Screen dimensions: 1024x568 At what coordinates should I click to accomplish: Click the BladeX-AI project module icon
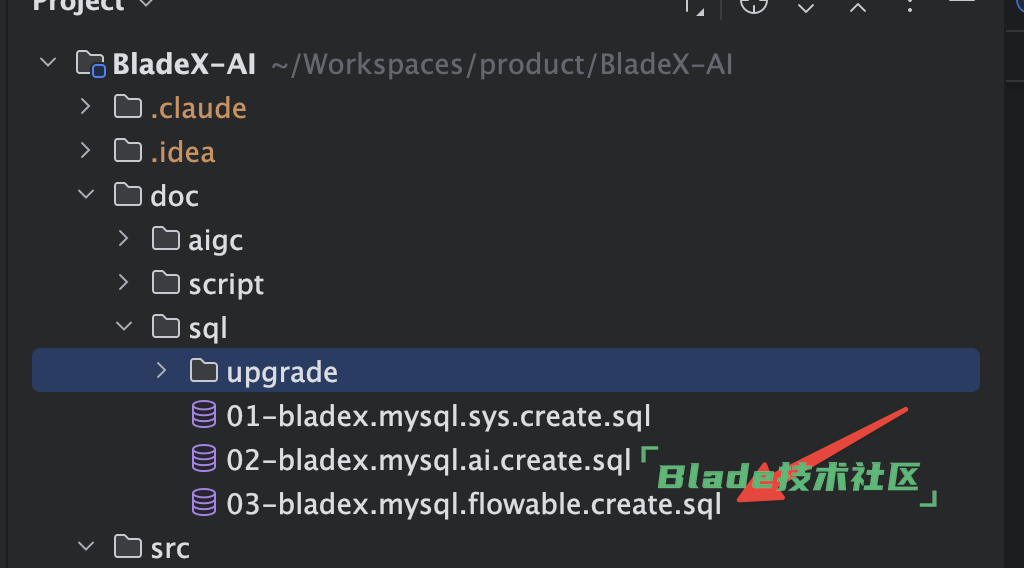coord(91,64)
